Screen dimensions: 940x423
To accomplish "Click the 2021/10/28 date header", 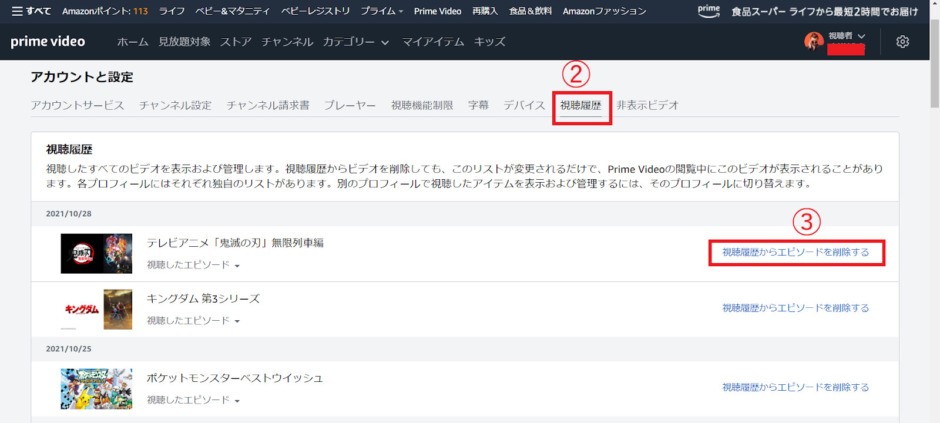I will click(x=68, y=213).
